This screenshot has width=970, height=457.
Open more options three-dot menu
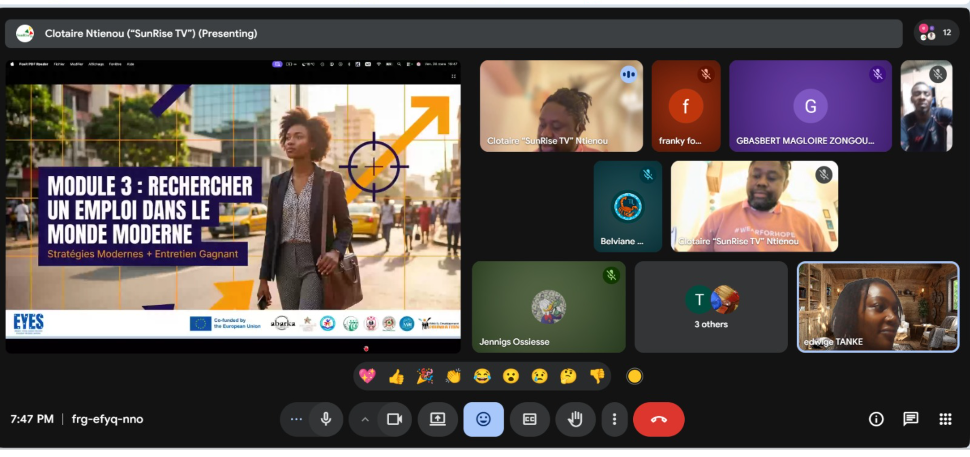click(x=614, y=419)
